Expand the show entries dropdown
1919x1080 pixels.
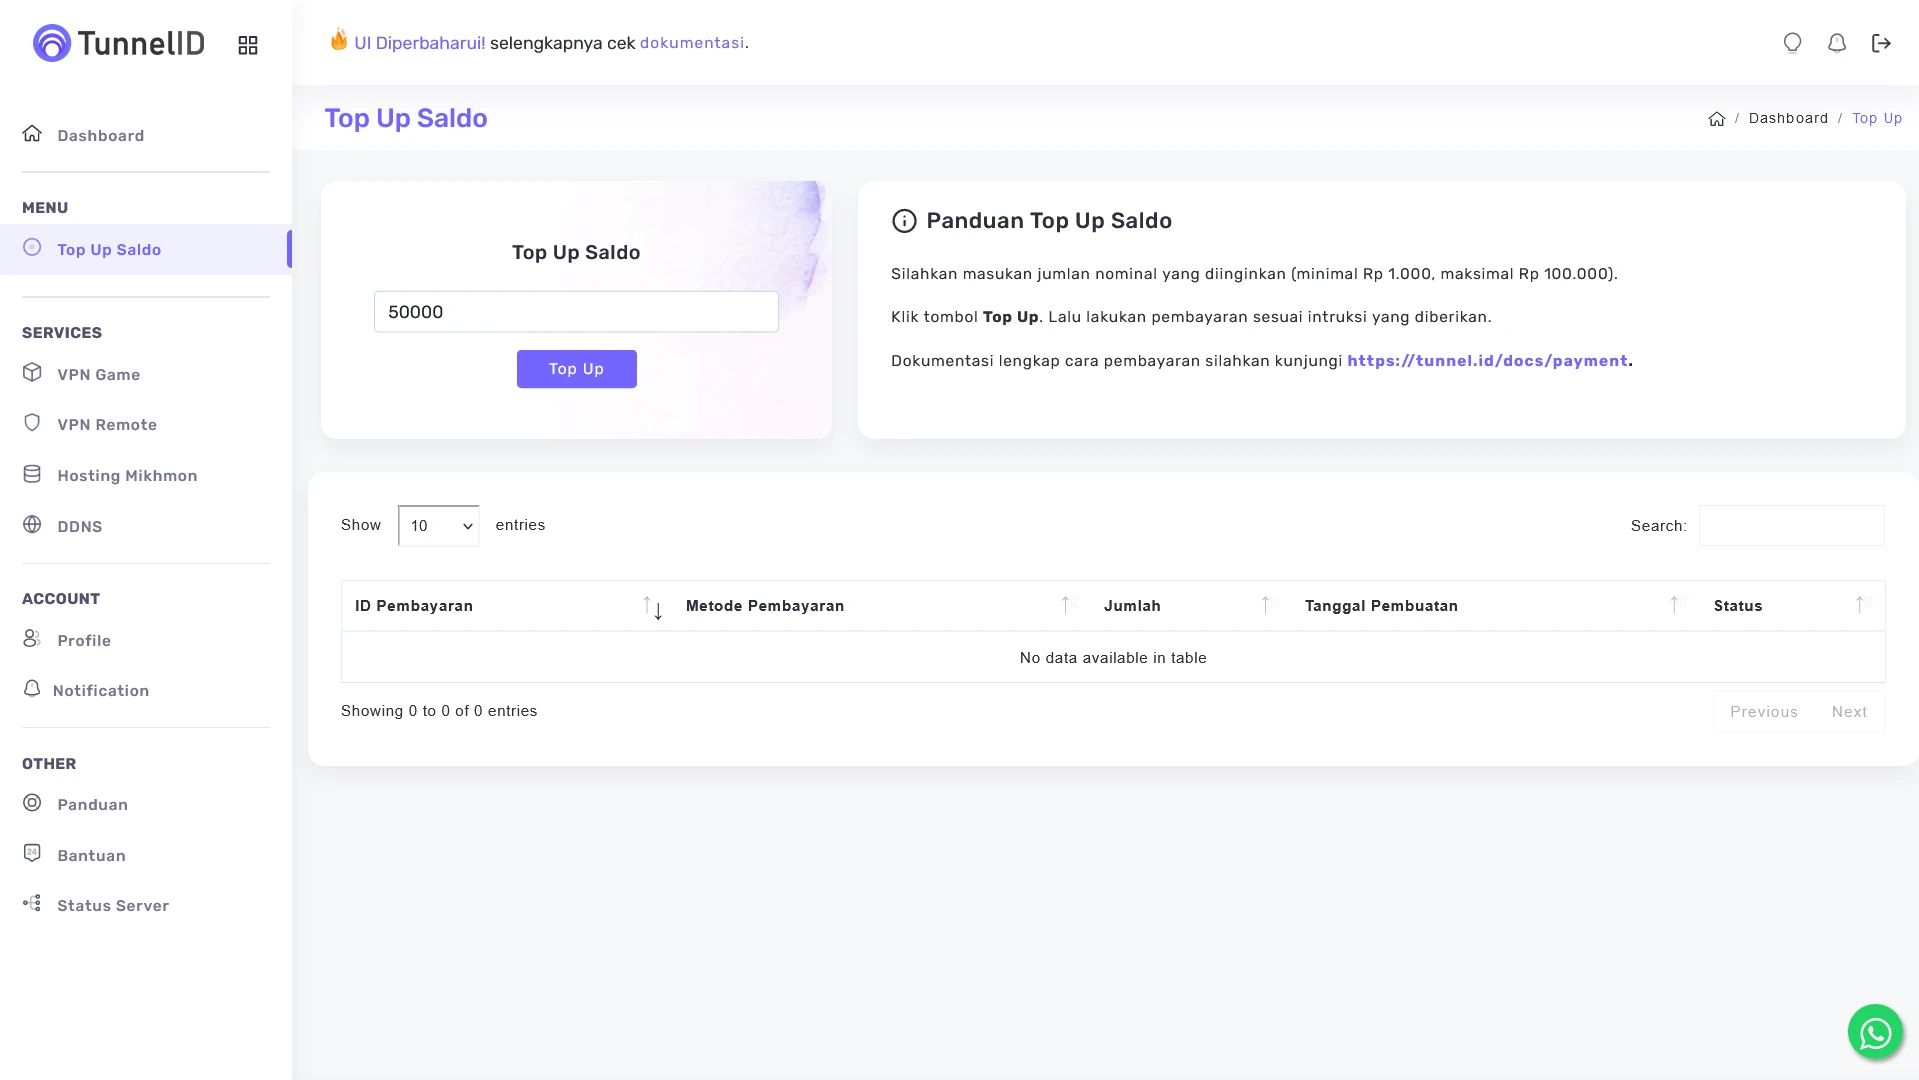[x=439, y=526]
